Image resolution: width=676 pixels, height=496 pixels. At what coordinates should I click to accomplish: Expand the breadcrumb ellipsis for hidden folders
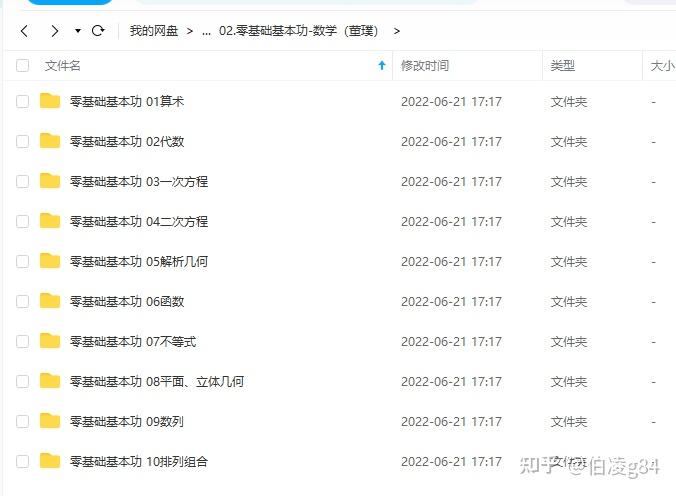(207, 32)
